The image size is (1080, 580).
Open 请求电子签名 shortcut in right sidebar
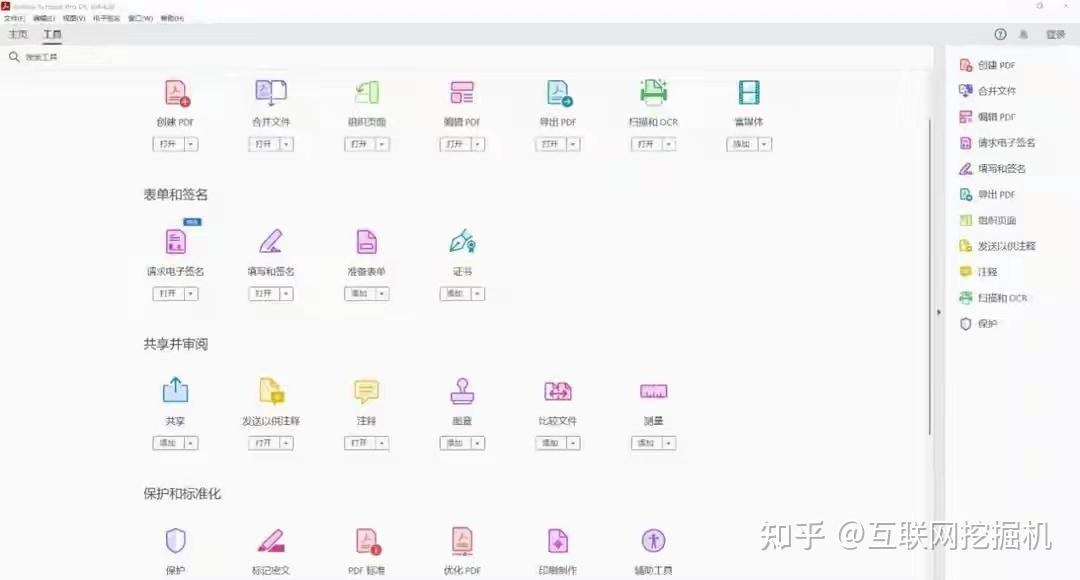pyautogui.click(x=997, y=143)
